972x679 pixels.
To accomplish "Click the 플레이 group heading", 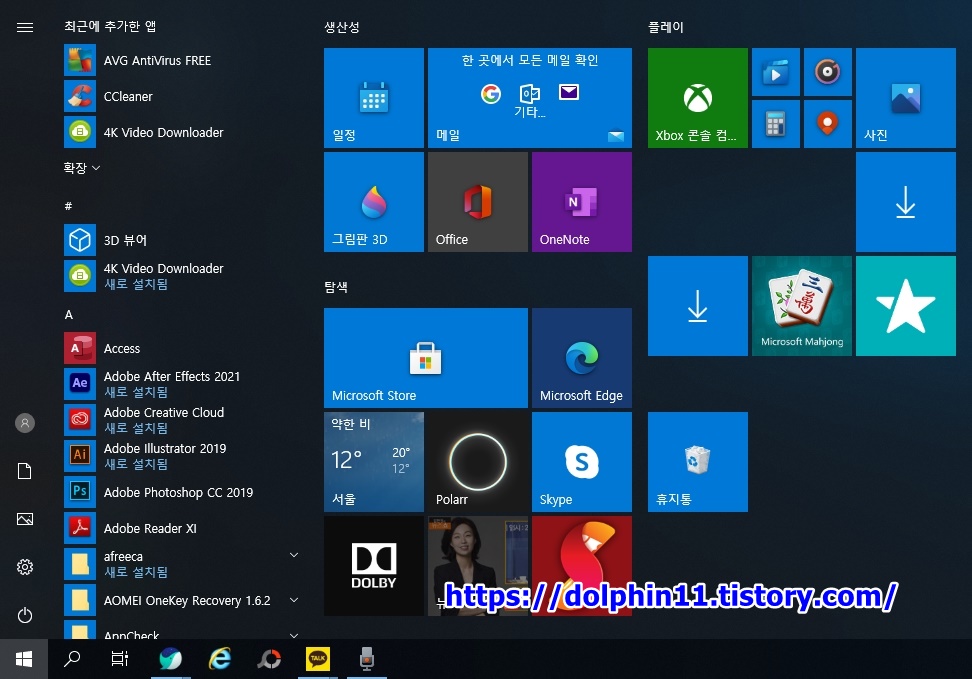I will pos(666,27).
